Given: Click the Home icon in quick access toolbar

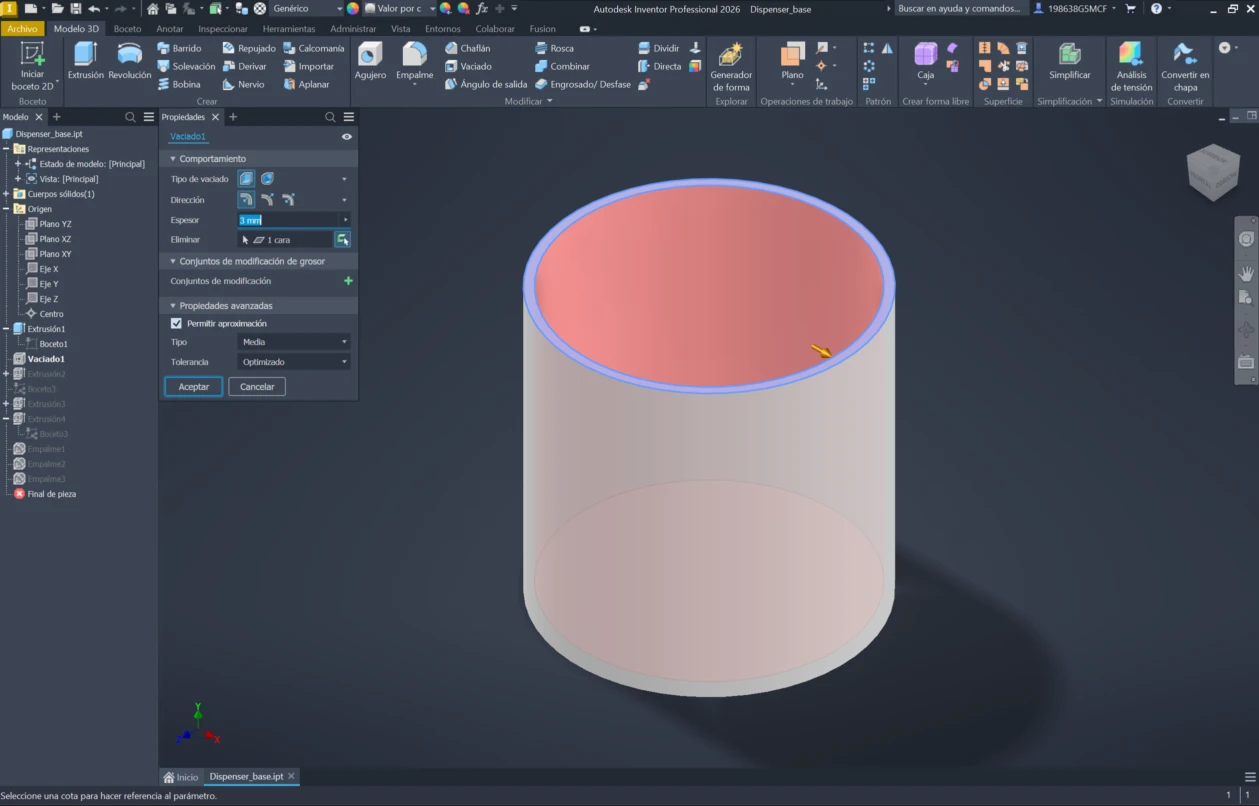Looking at the screenshot, I should click(x=153, y=8).
